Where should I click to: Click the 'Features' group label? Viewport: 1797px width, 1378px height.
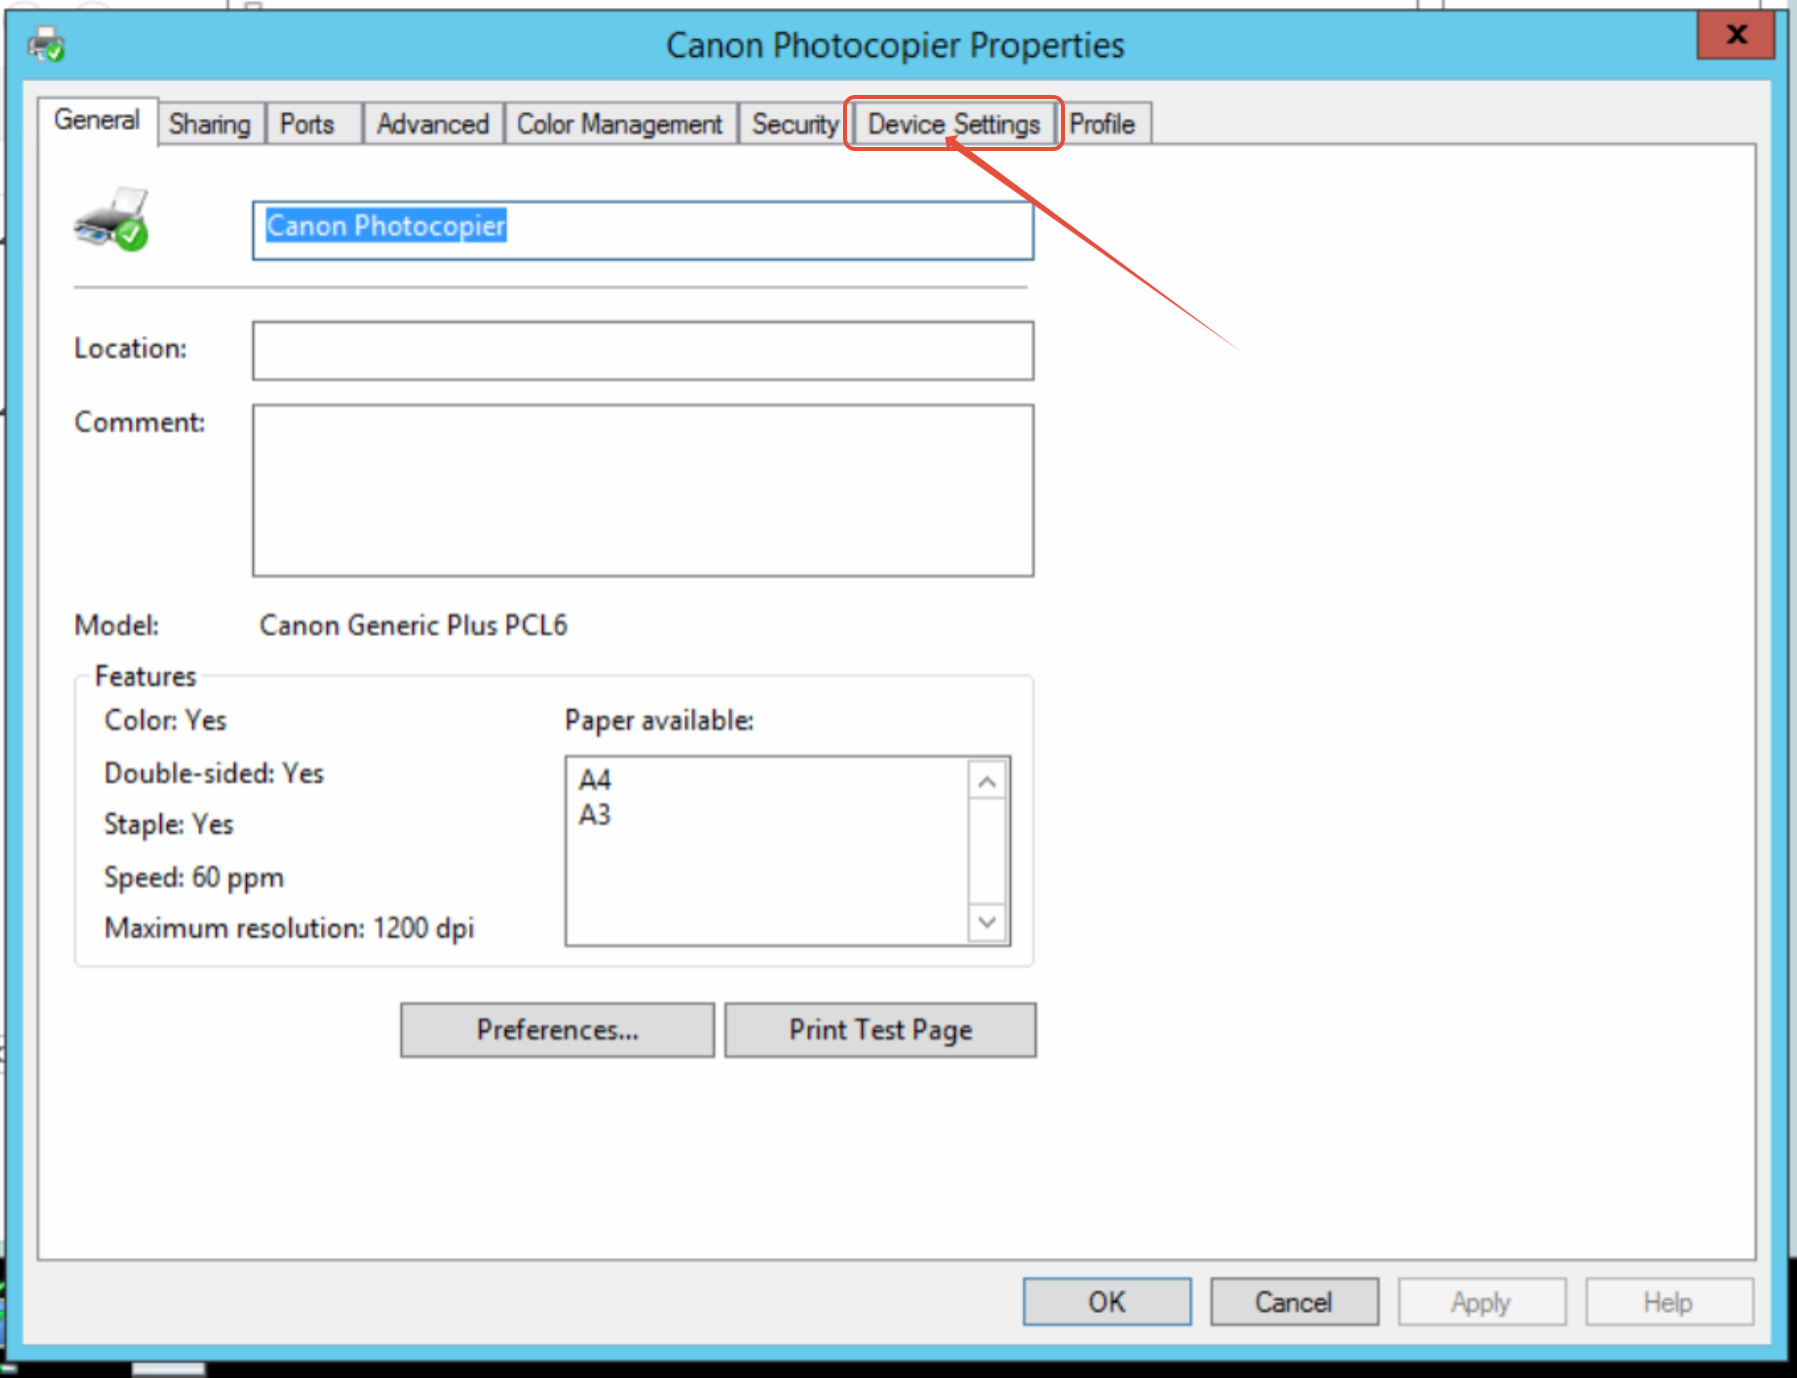pos(146,677)
